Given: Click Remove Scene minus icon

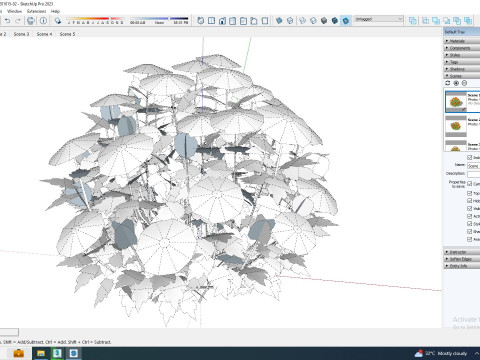Looking at the screenshot, I should click(x=464, y=83).
